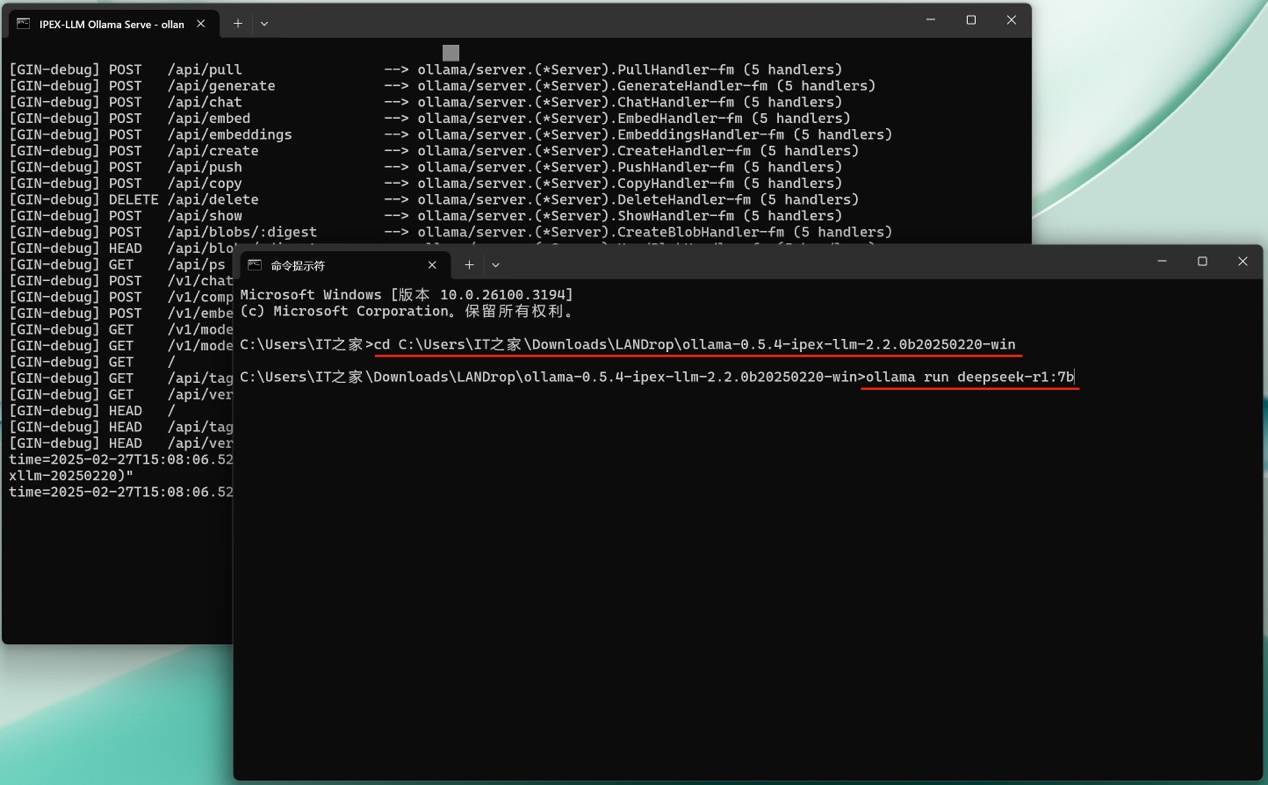Click the command prompt icon in 命令提示符 tab

[255, 265]
